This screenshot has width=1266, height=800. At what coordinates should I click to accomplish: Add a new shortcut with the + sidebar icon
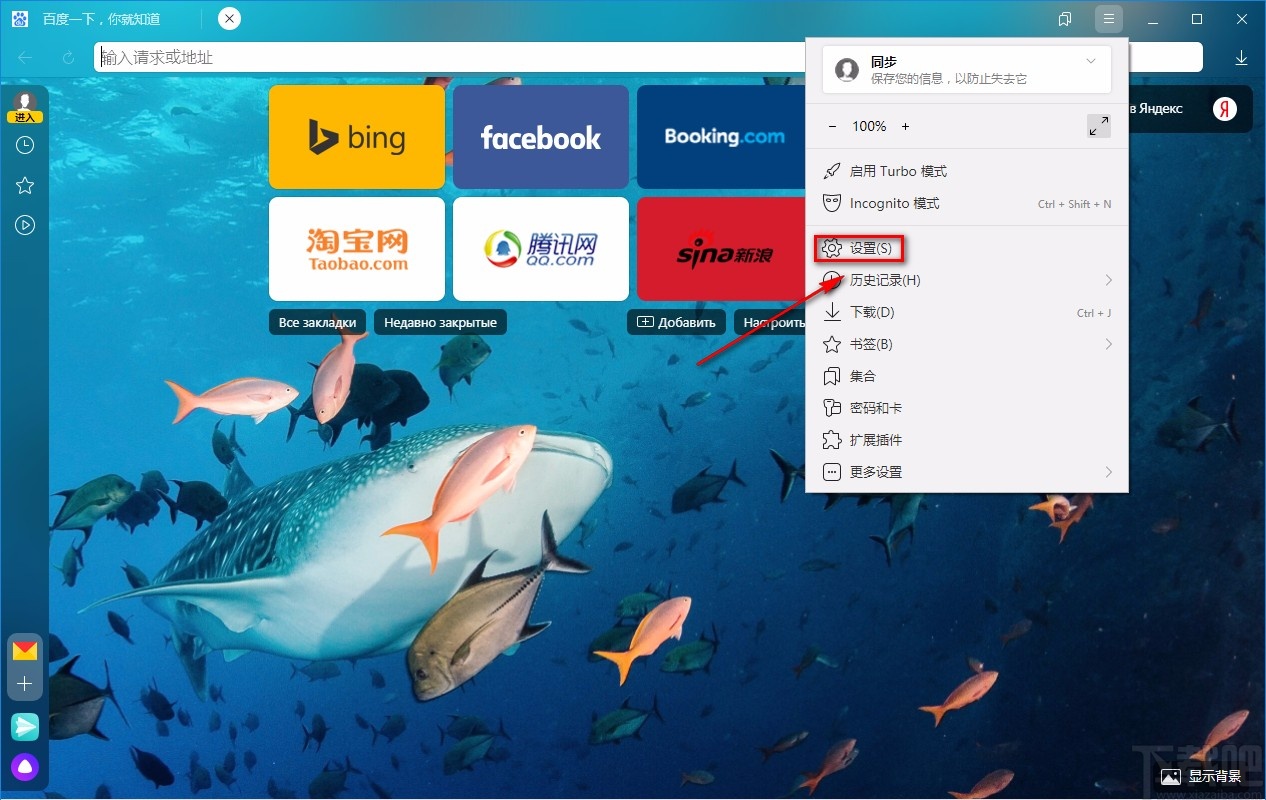(25, 684)
